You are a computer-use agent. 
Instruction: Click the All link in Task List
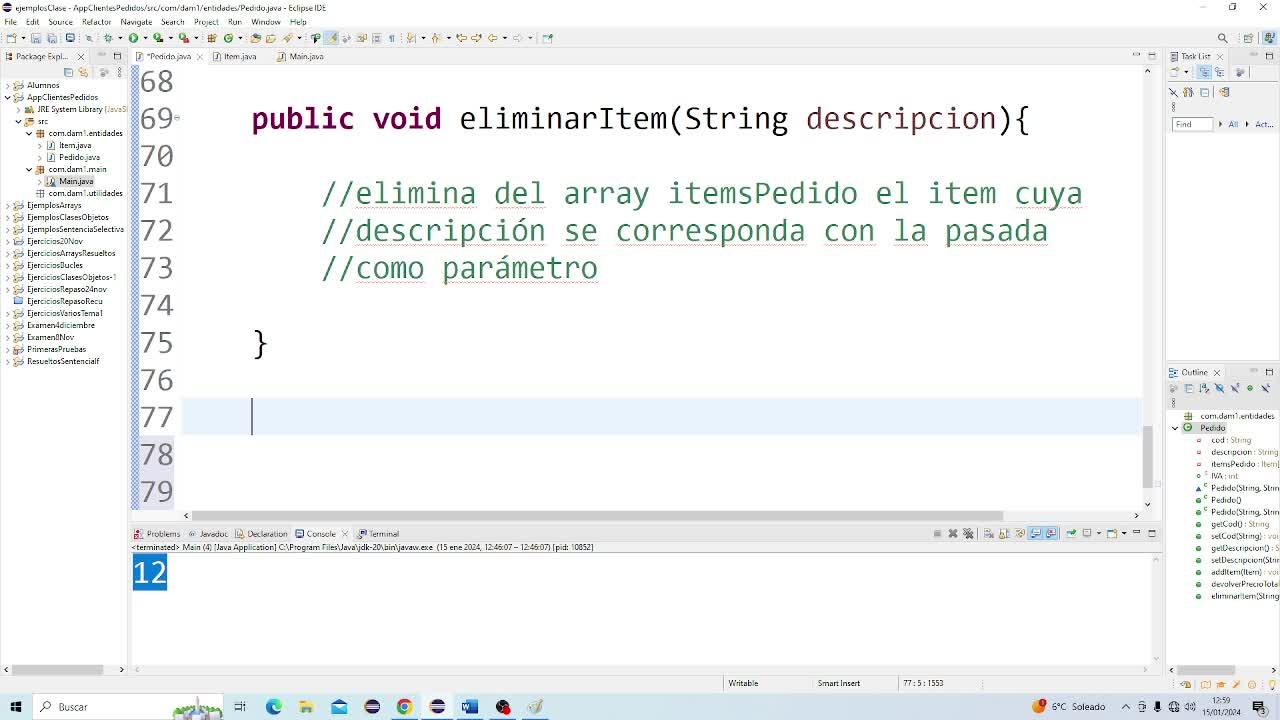pos(1233,124)
